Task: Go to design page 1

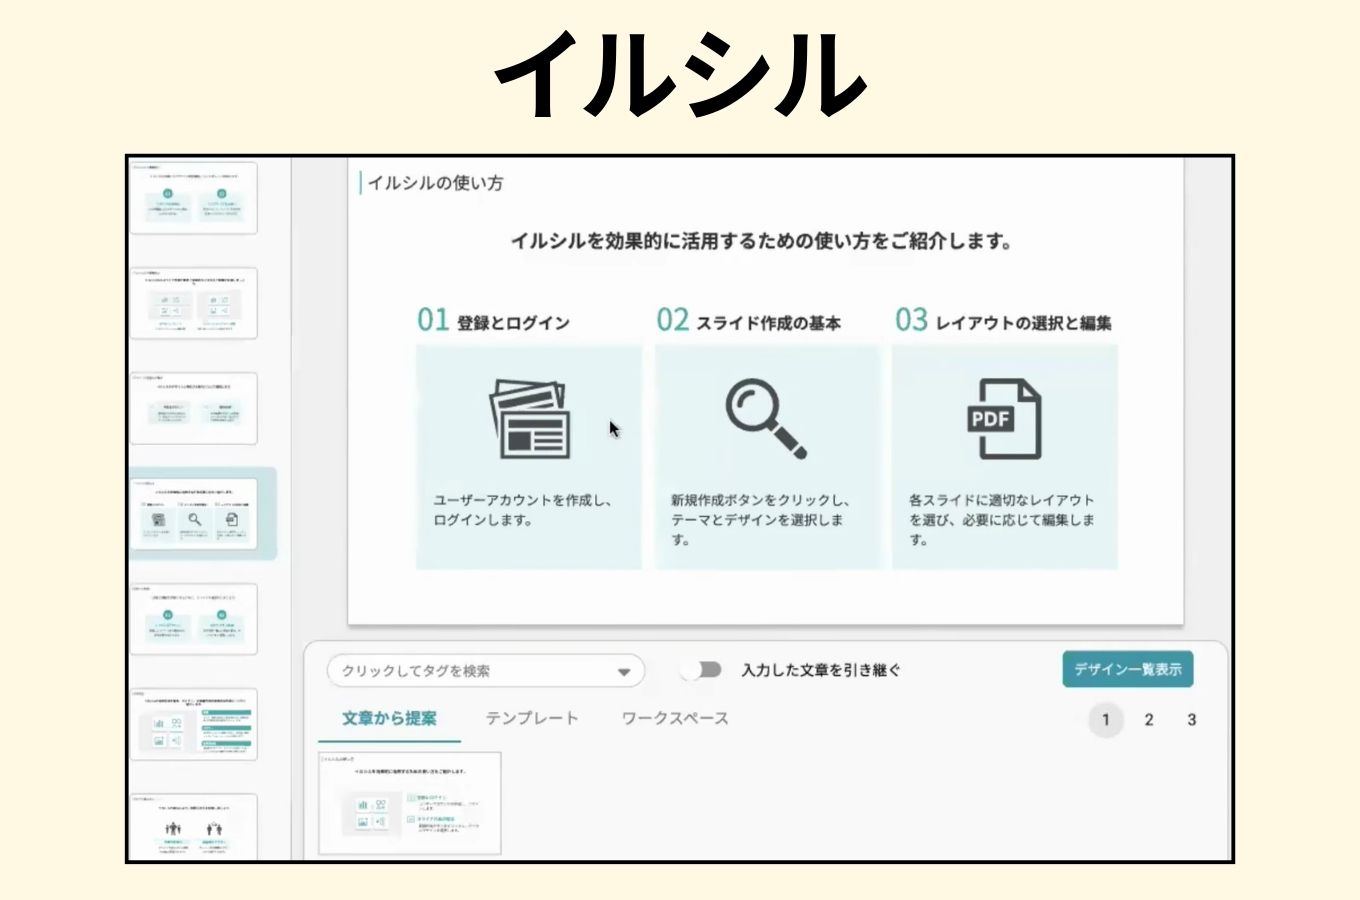Action: tap(1106, 719)
